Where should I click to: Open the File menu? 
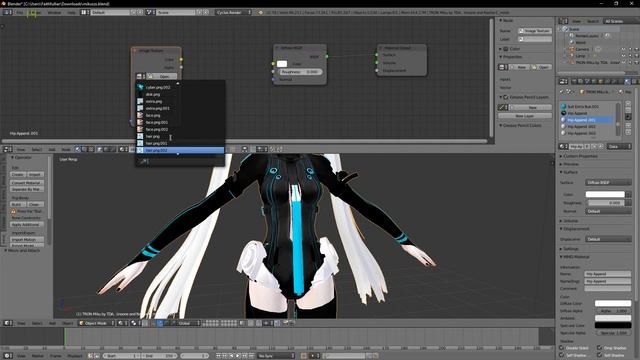pos(20,13)
